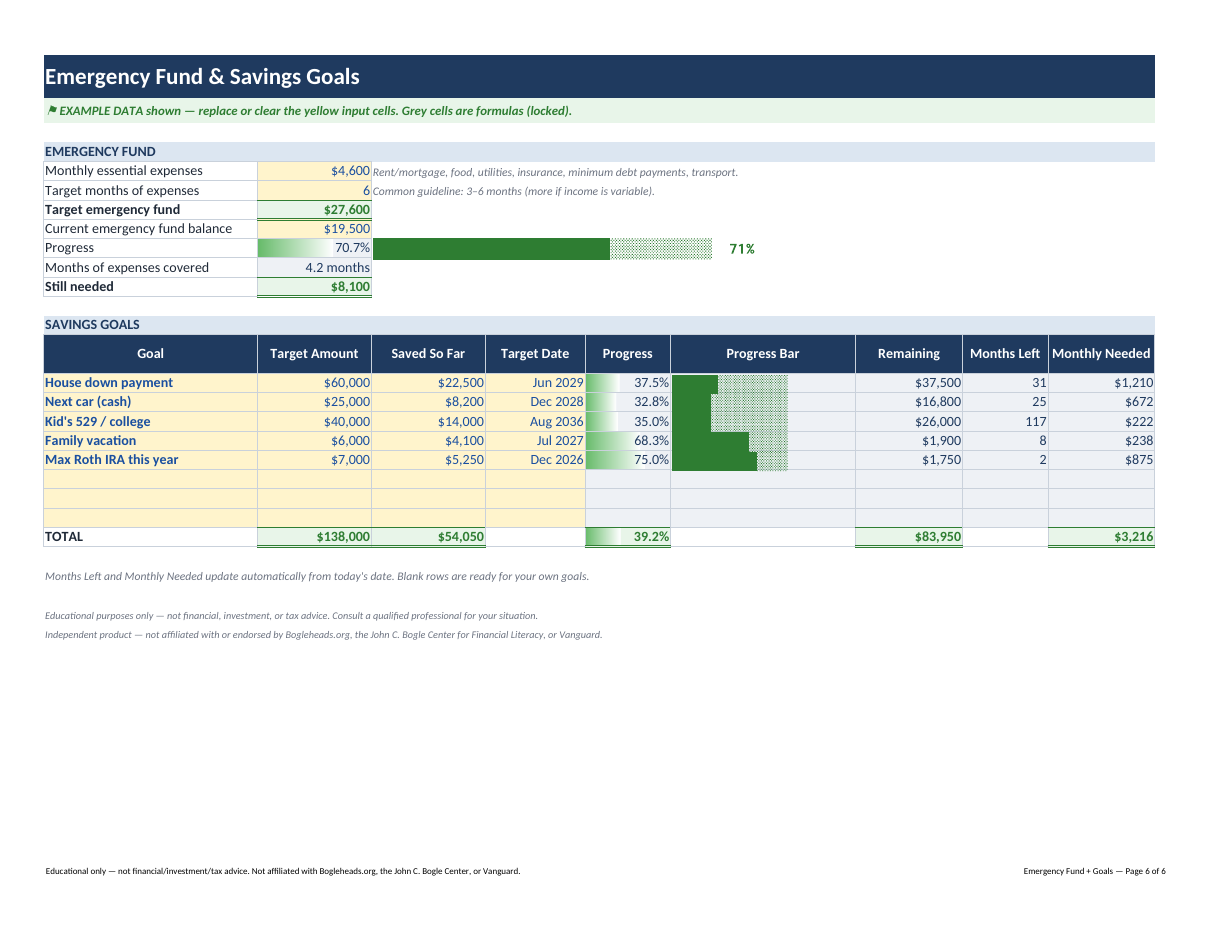Click the EXAMPLE DATA notice flag icon
This screenshot has width=1210, height=935.
[51, 111]
